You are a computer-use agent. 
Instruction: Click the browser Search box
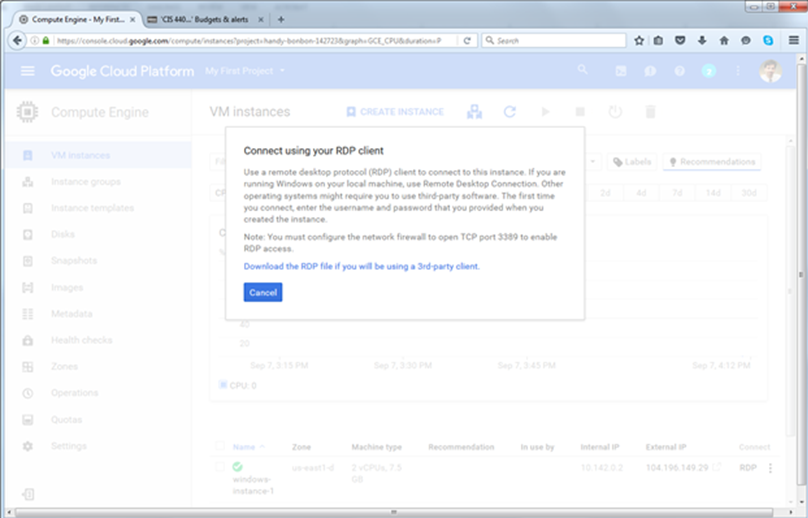coord(553,40)
